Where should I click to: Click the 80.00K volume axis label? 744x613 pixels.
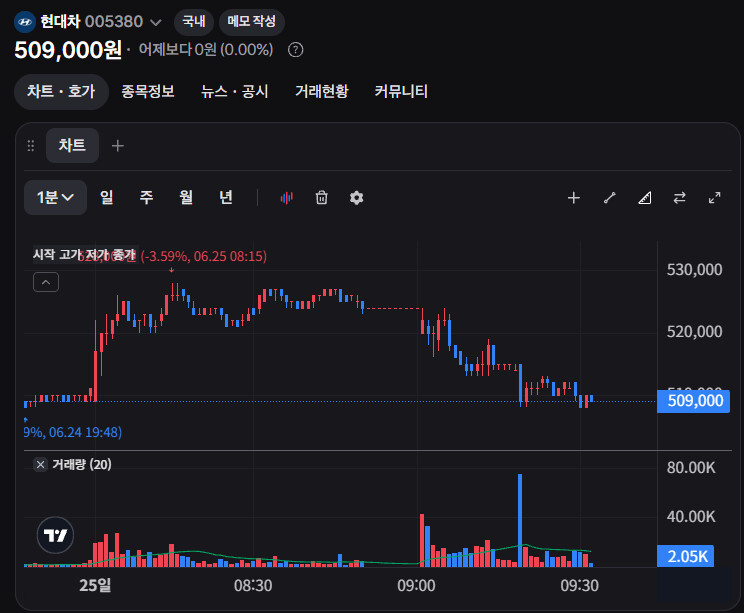(691, 468)
